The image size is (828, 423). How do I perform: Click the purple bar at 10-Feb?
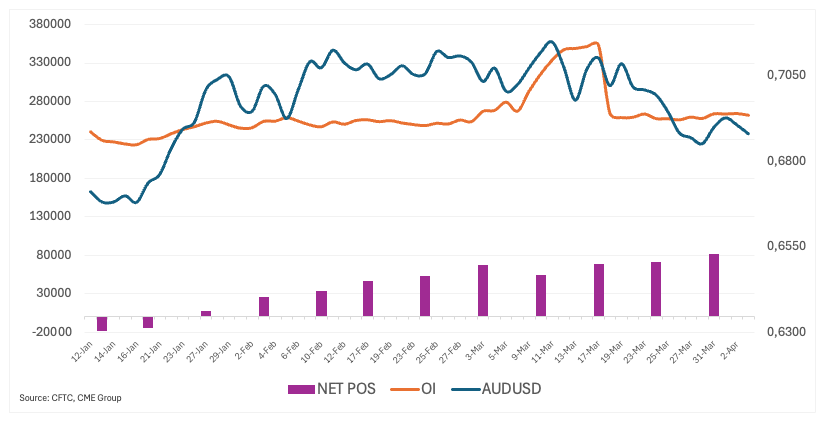[321, 303]
